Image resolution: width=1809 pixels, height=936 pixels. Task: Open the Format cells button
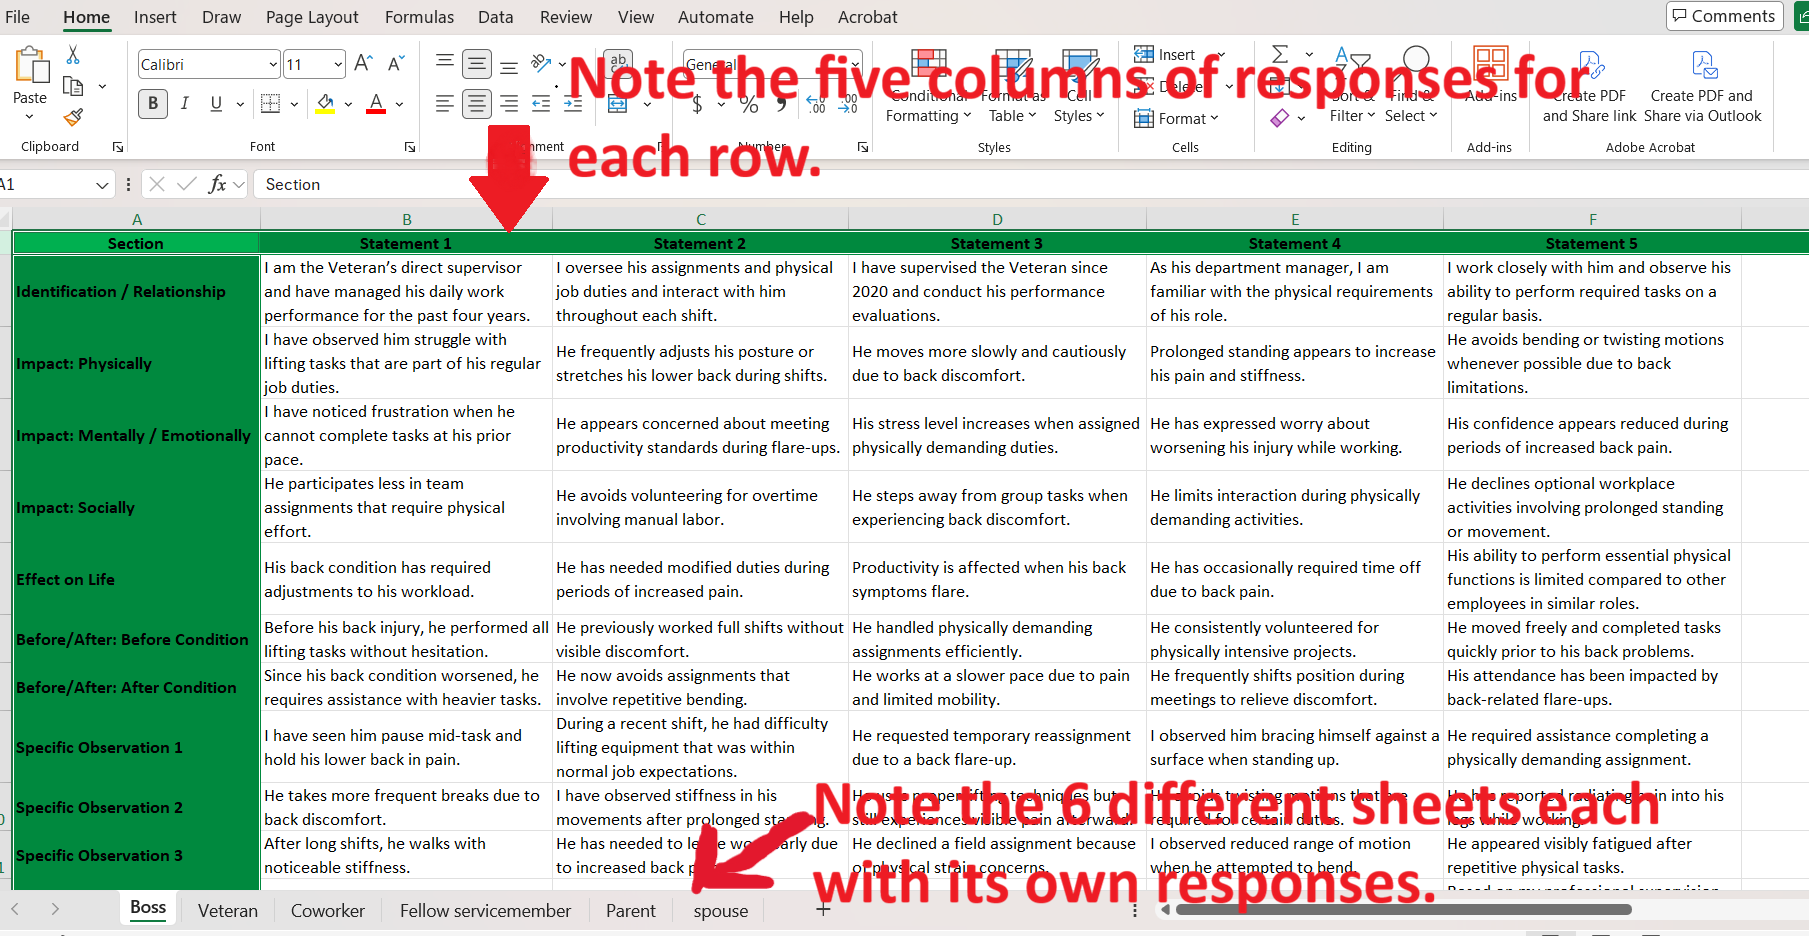coord(1177,118)
